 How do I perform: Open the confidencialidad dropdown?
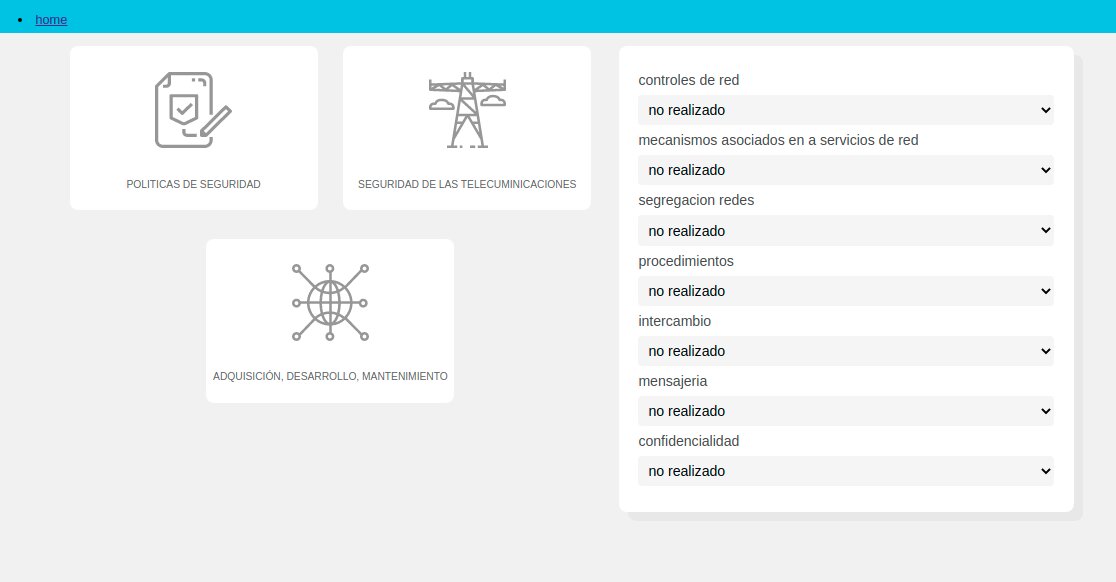click(845, 471)
